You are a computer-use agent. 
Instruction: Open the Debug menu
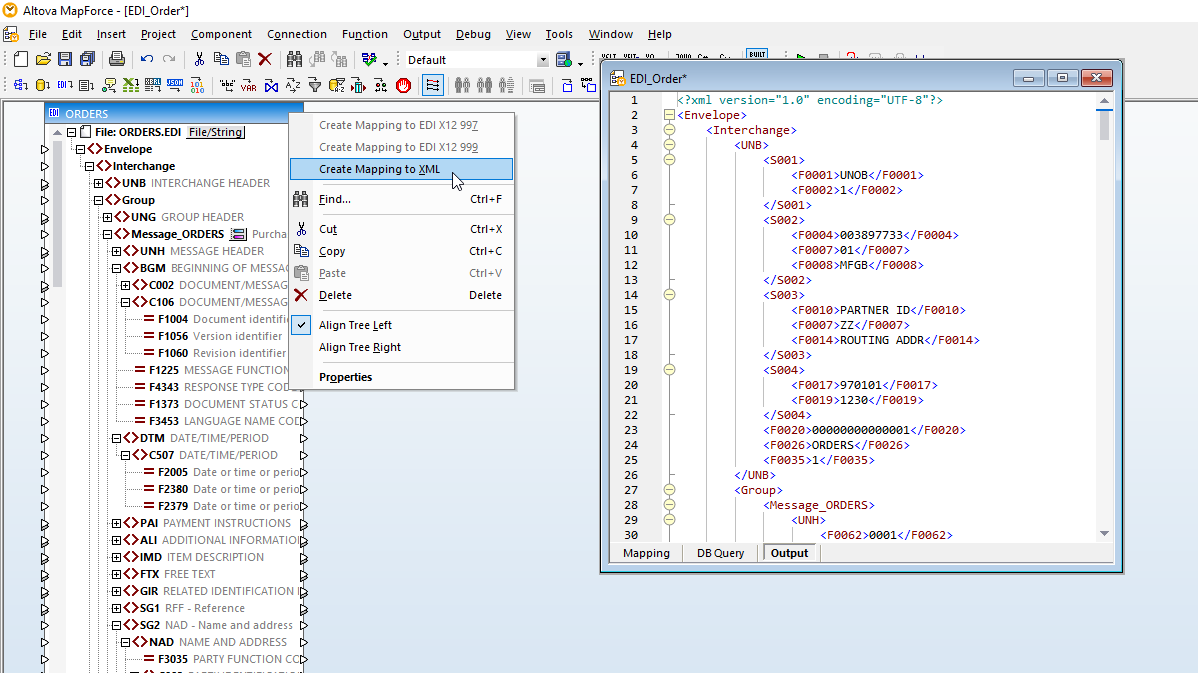click(x=473, y=34)
